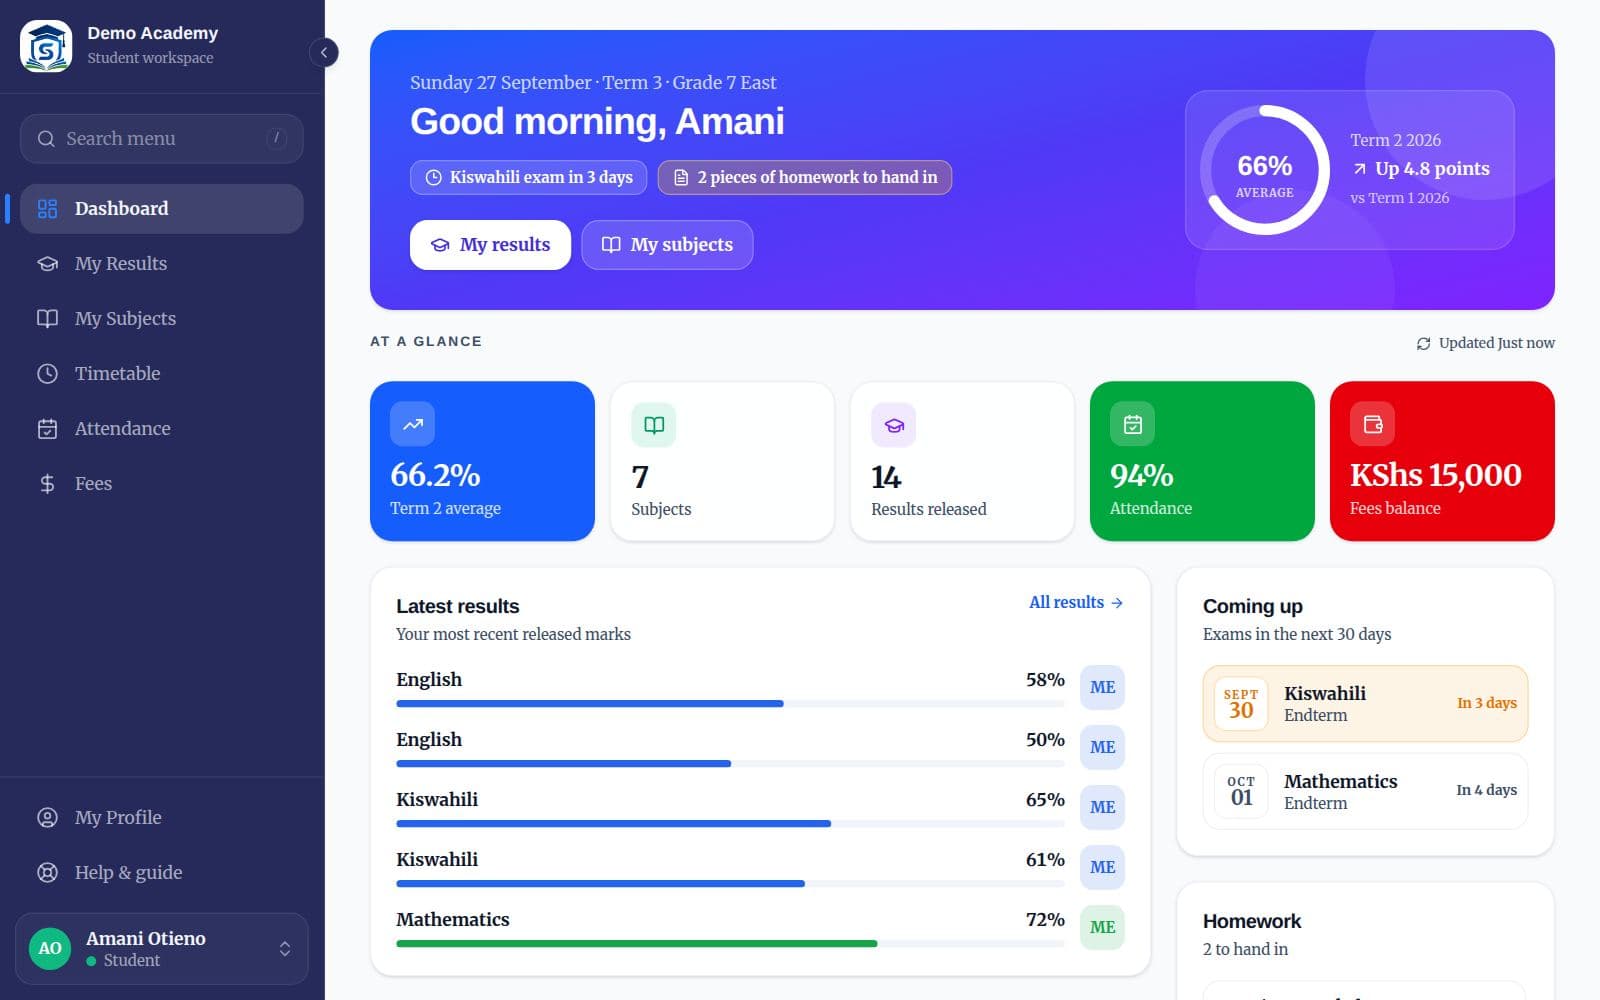Viewport: 1600px width, 1000px height.
Task: Click the "Good morning, Amani" heading
Action: coord(597,122)
